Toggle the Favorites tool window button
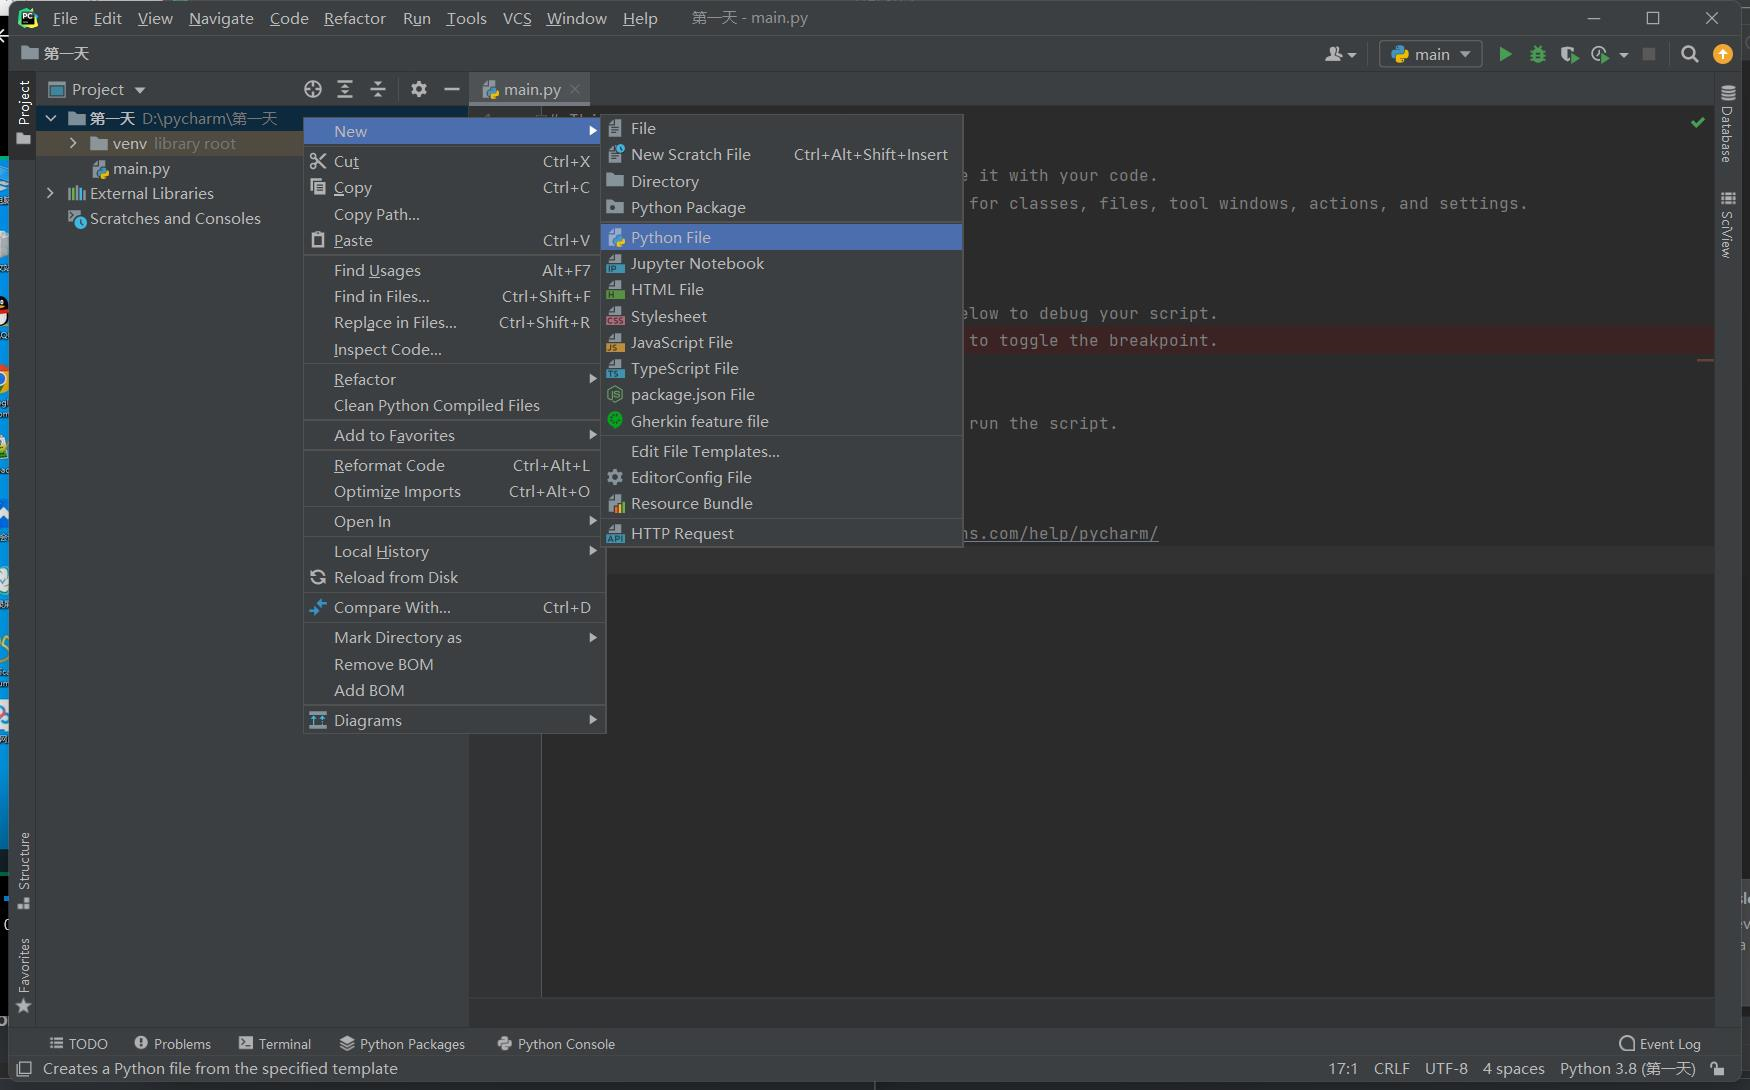The height and width of the screenshot is (1090, 1750). 24,974
